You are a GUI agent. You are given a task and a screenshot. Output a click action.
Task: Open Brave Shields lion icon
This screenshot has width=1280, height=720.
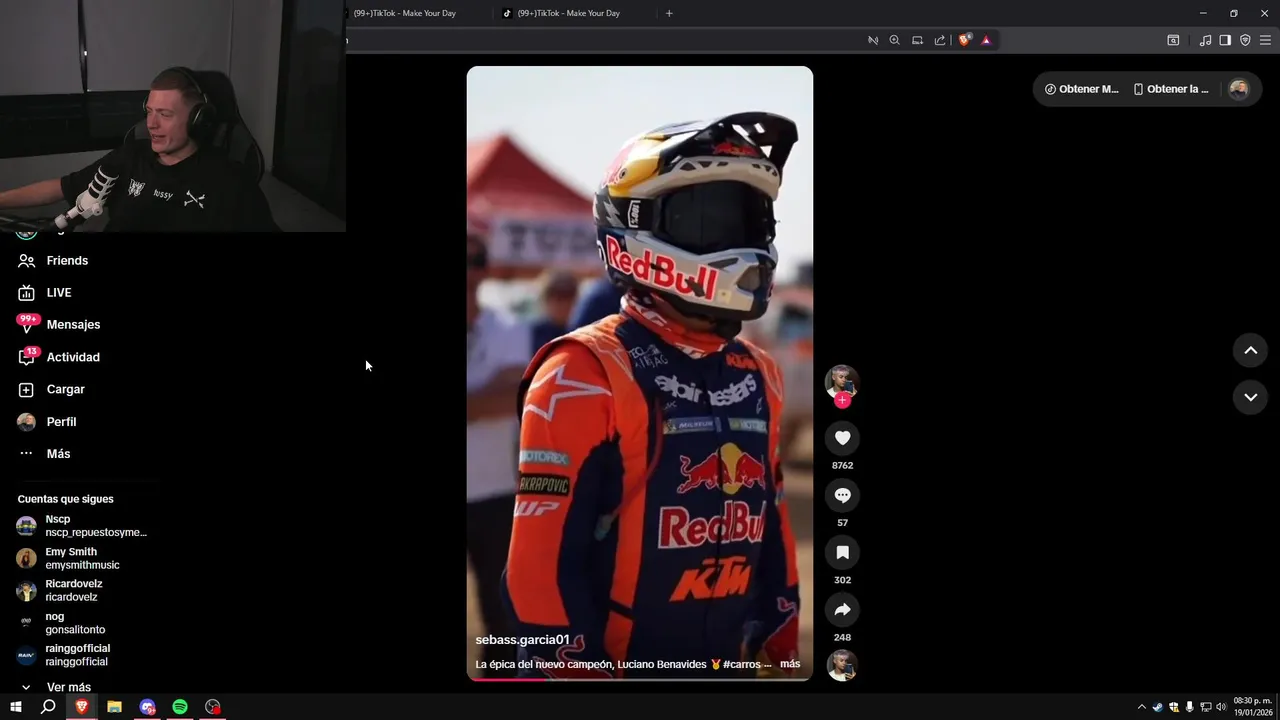964,40
